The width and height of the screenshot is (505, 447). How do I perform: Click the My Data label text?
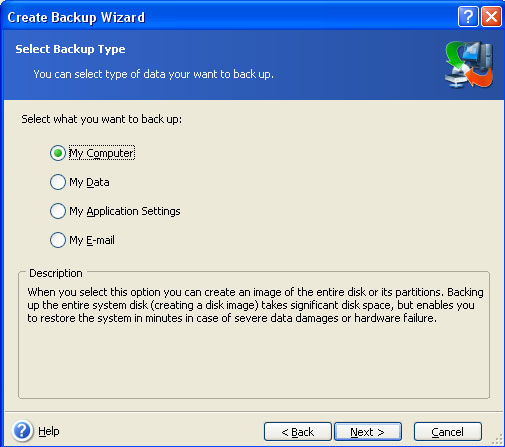[89, 182]
